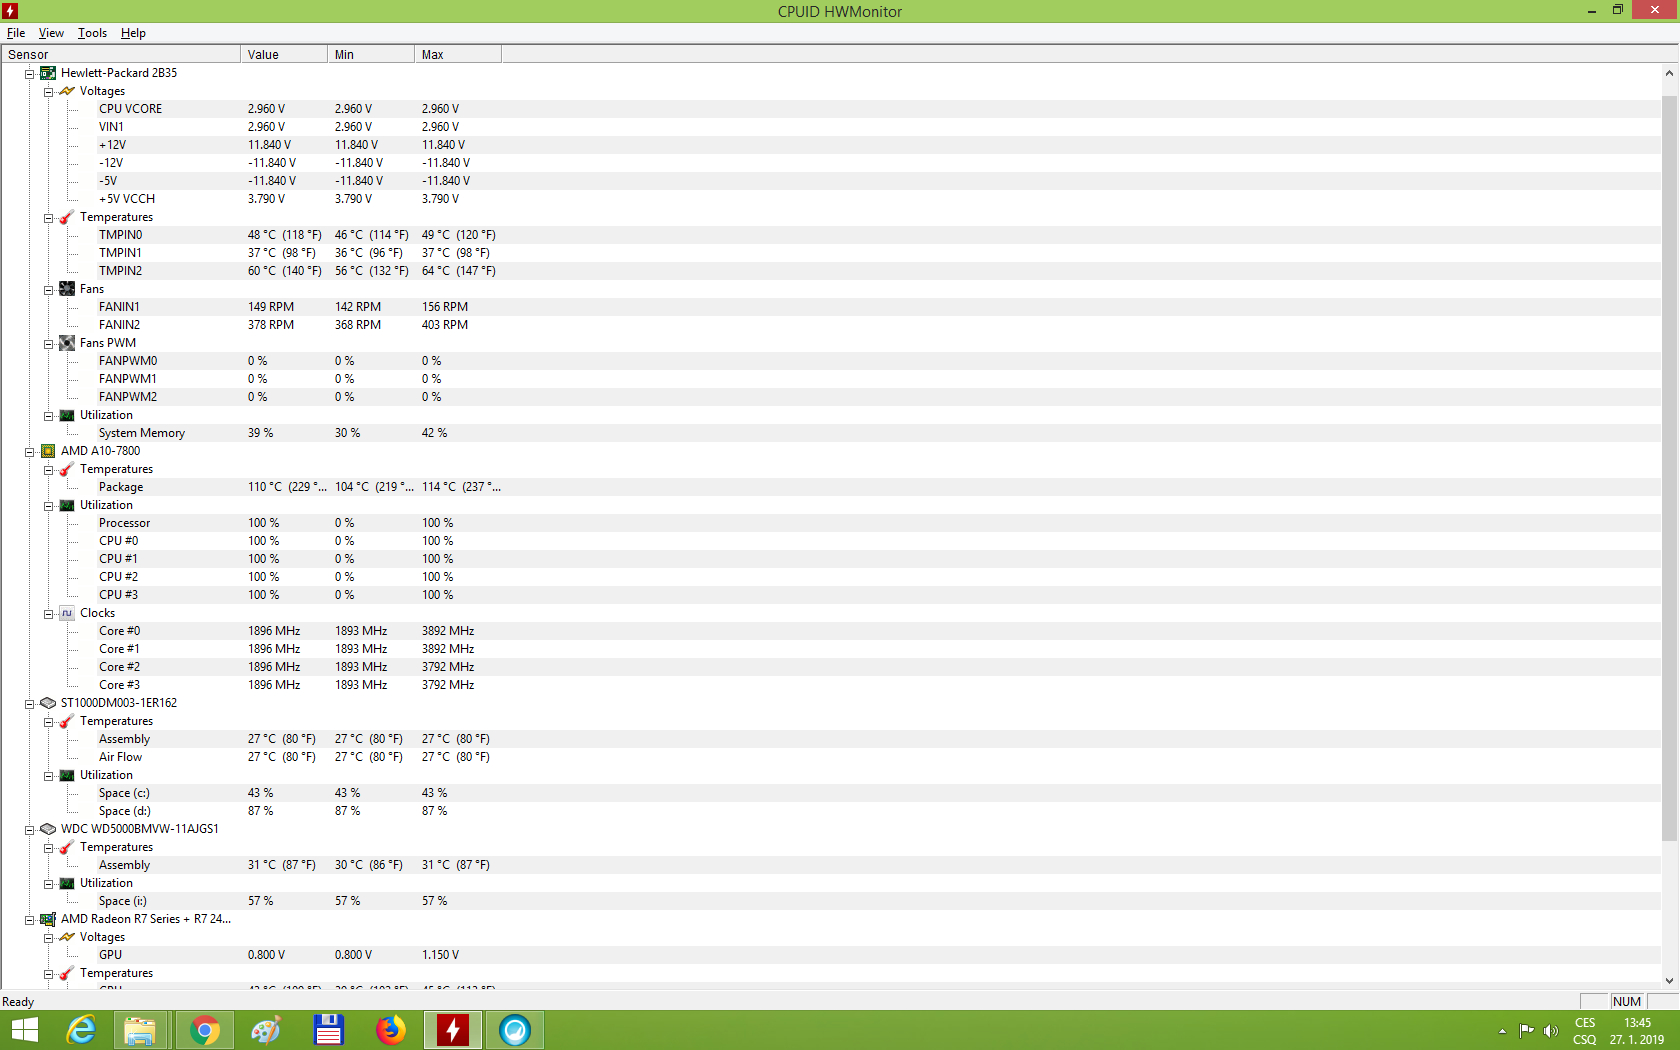Viewport: 1680px width, 1050px height.
Task: Click the HWMonitor lightning icon in taskbar
Action: [x=452, y=1030]
